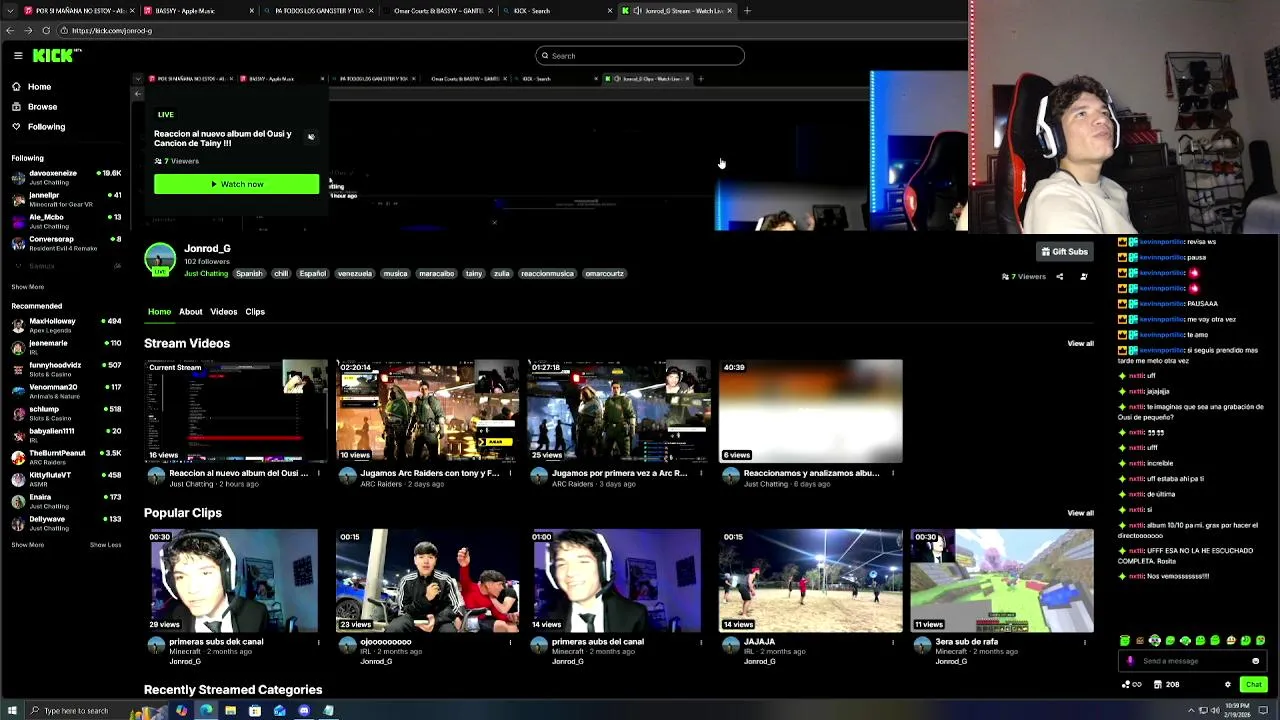Screen dimensions: 1280x720
Task: Open Jonrod_G profile avatar
Action: tap(160, 259)
